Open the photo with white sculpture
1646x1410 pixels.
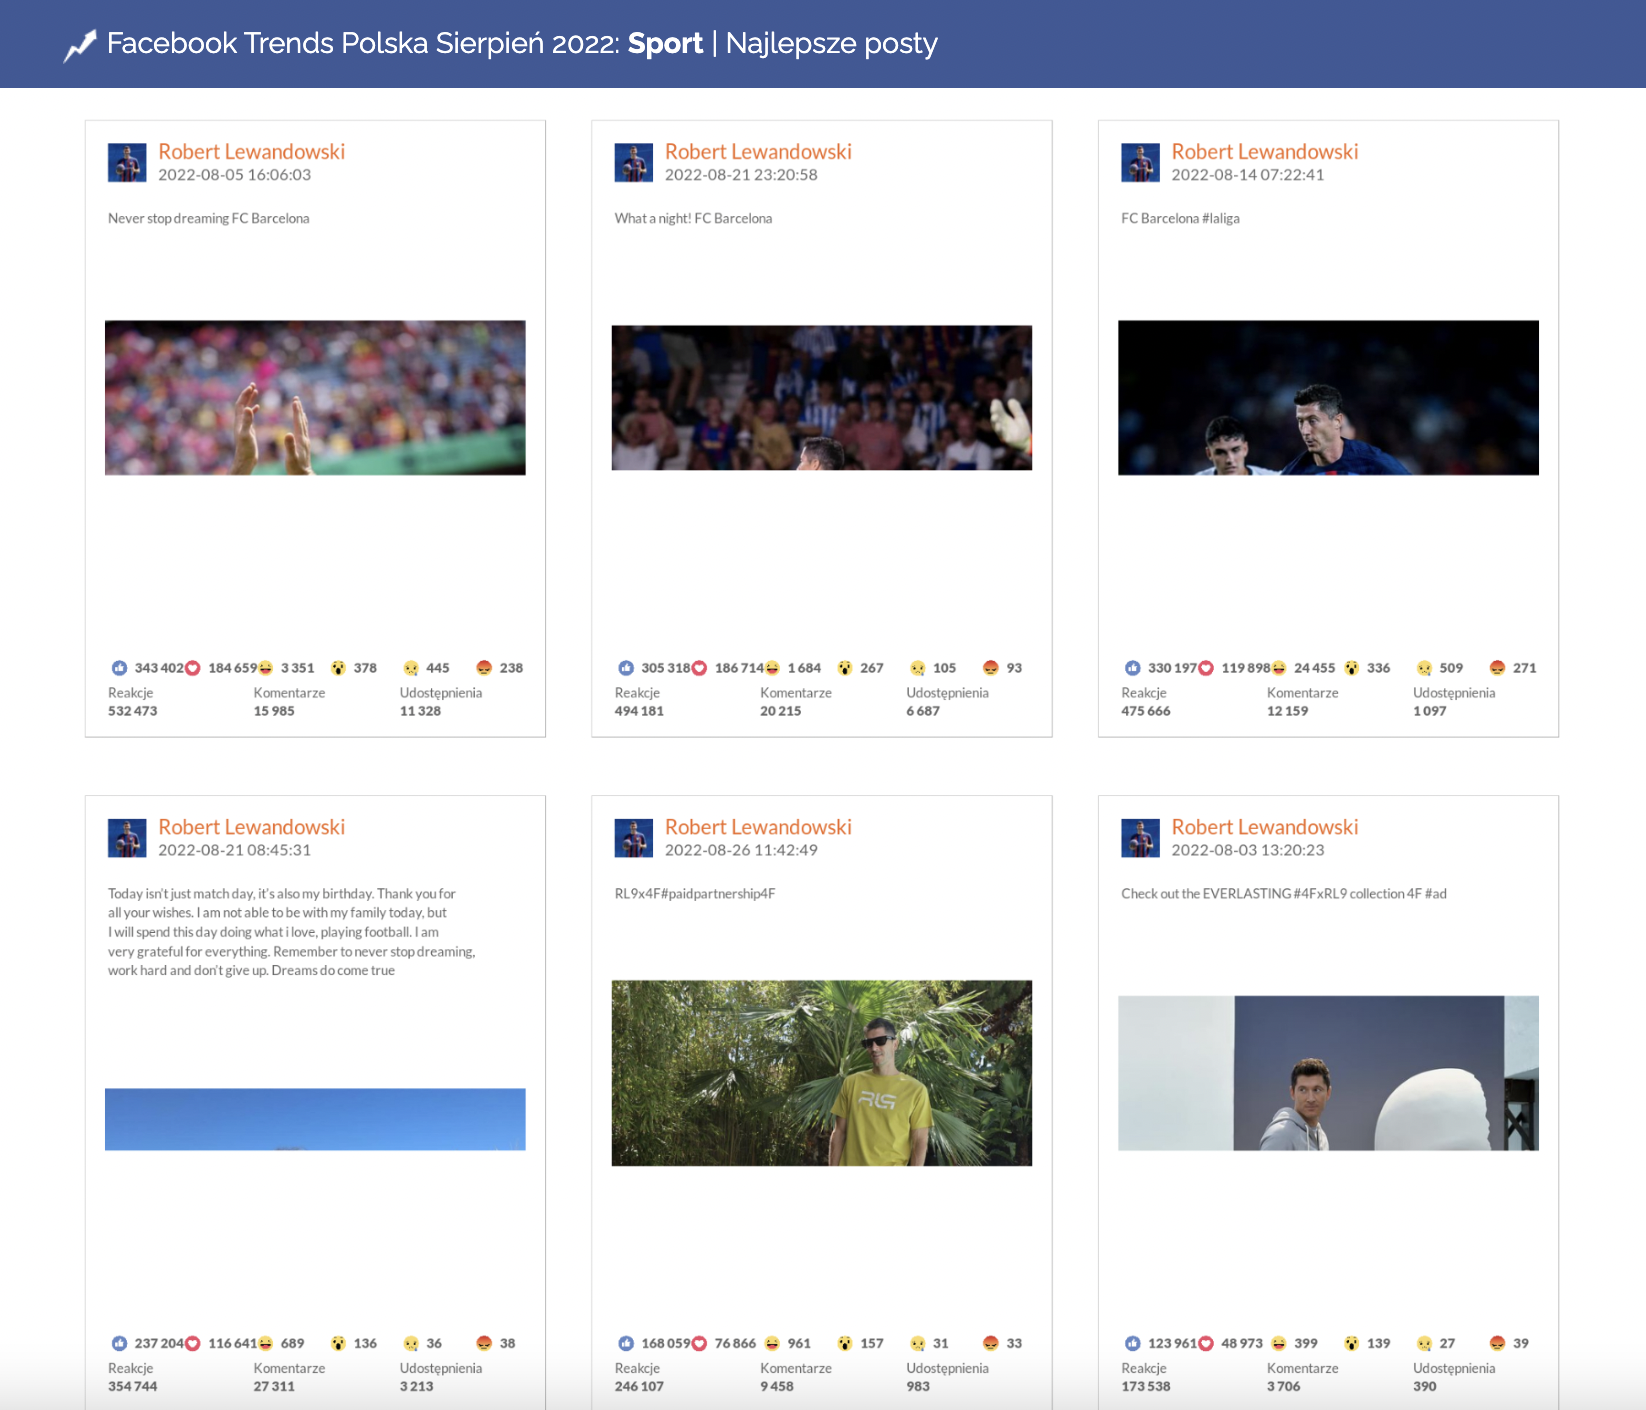1328,1072
